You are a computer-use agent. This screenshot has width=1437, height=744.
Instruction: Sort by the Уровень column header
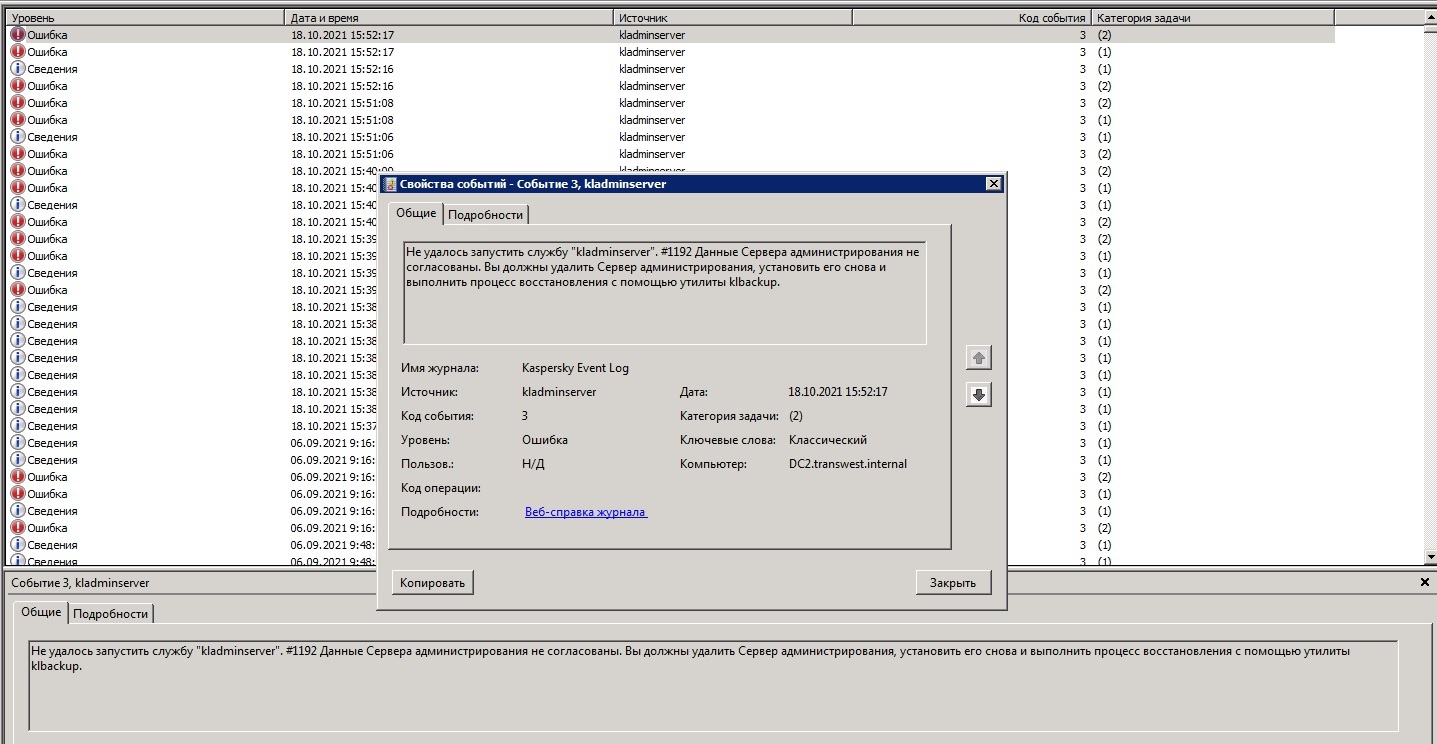(x=145, y=18)
